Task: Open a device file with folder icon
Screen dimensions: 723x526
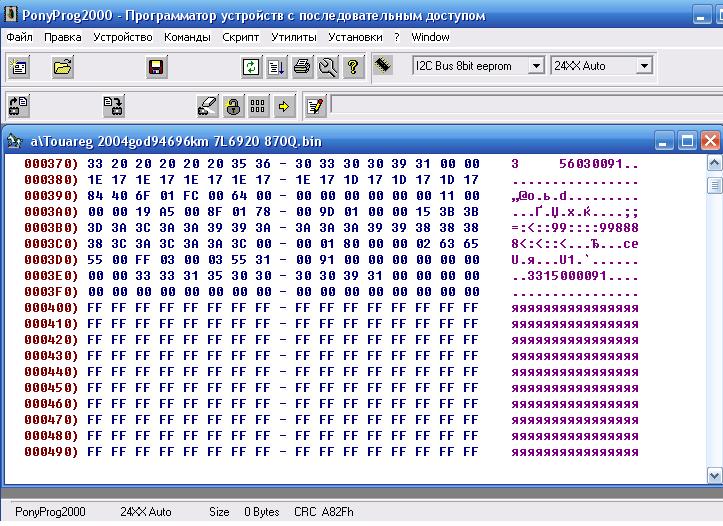Action: (x=63, y=67)
